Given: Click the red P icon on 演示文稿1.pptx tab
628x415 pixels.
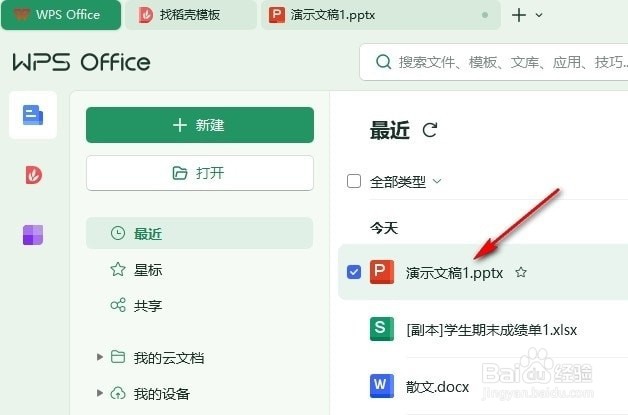Looking at the screenshot, I should [x=277, y=15].
